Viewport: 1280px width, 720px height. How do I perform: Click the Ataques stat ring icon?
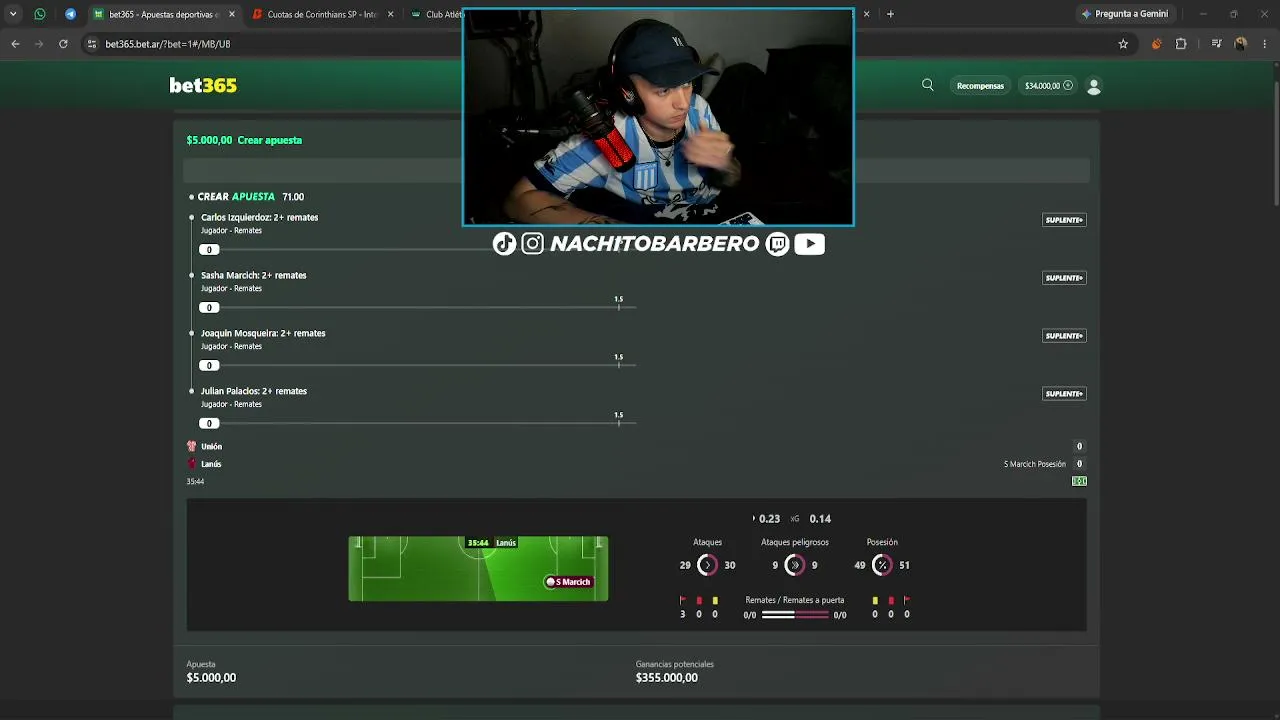[707, 565]
